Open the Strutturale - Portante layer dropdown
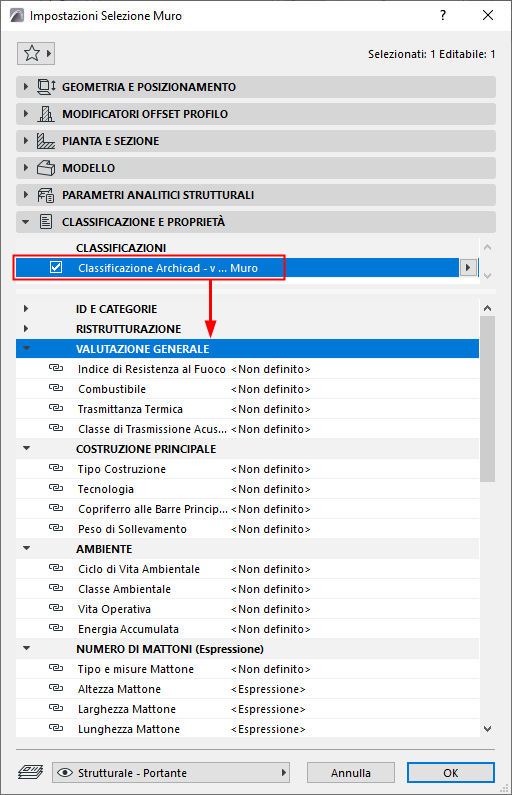 pyautogui.click(x=171, y=773)
